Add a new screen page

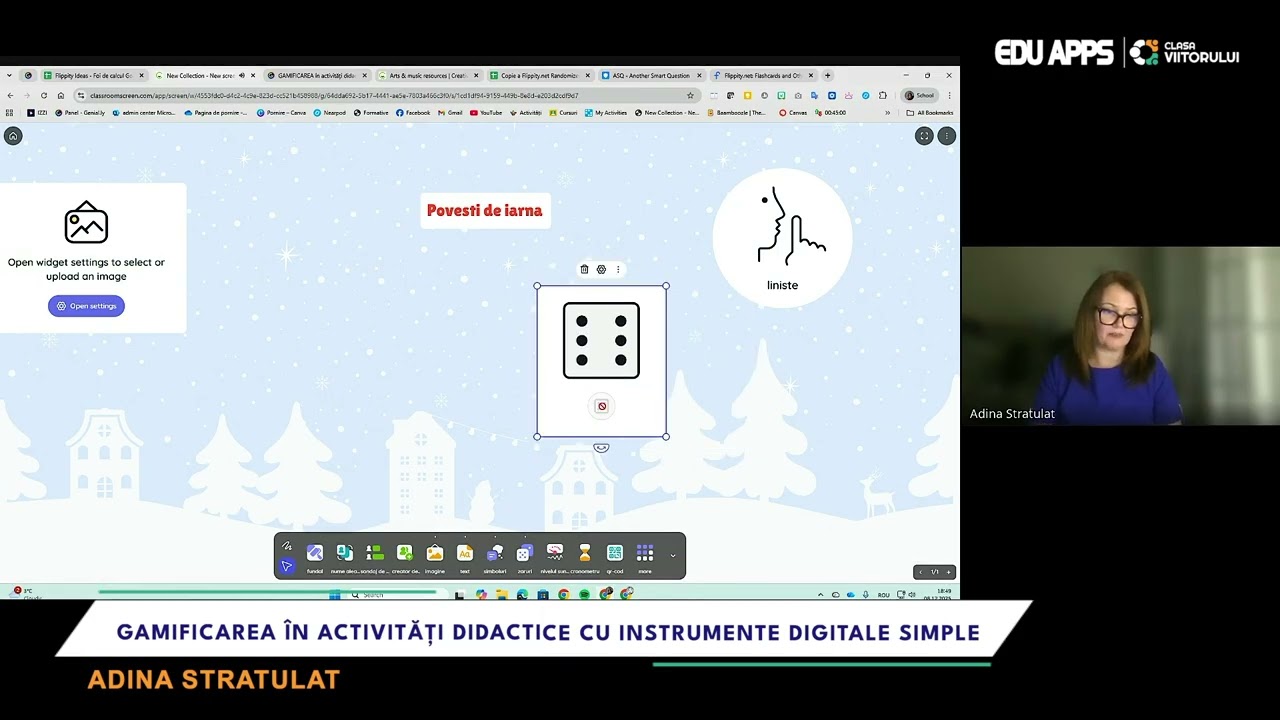(x=949, y=572)
